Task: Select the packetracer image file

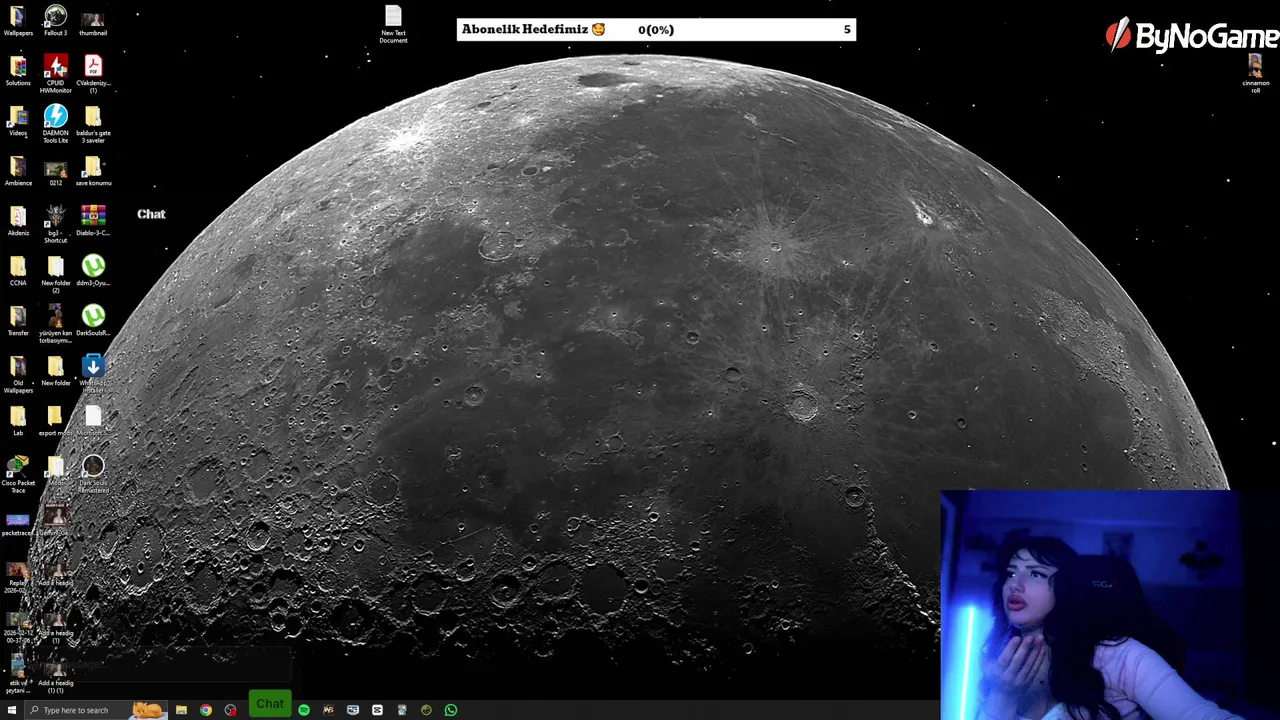Action: pos(18,524)
